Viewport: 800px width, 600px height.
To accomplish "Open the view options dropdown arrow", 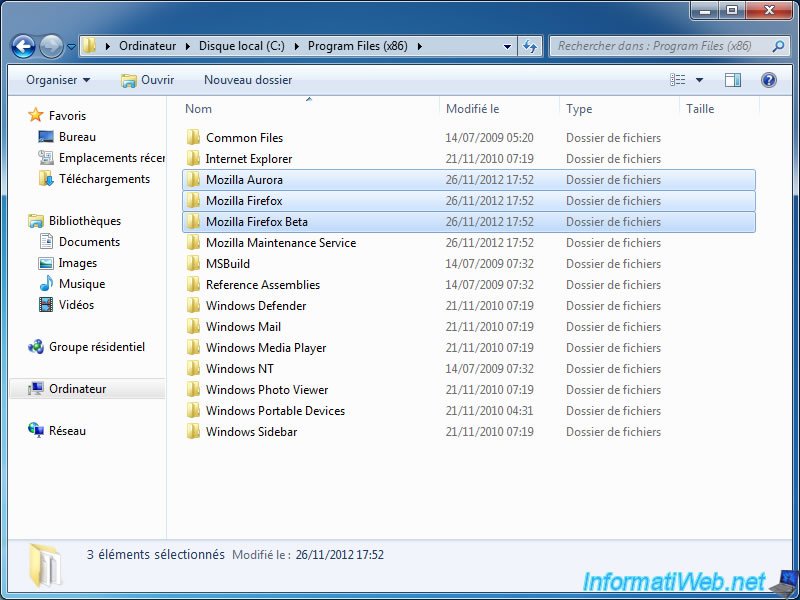I will 699,80.
